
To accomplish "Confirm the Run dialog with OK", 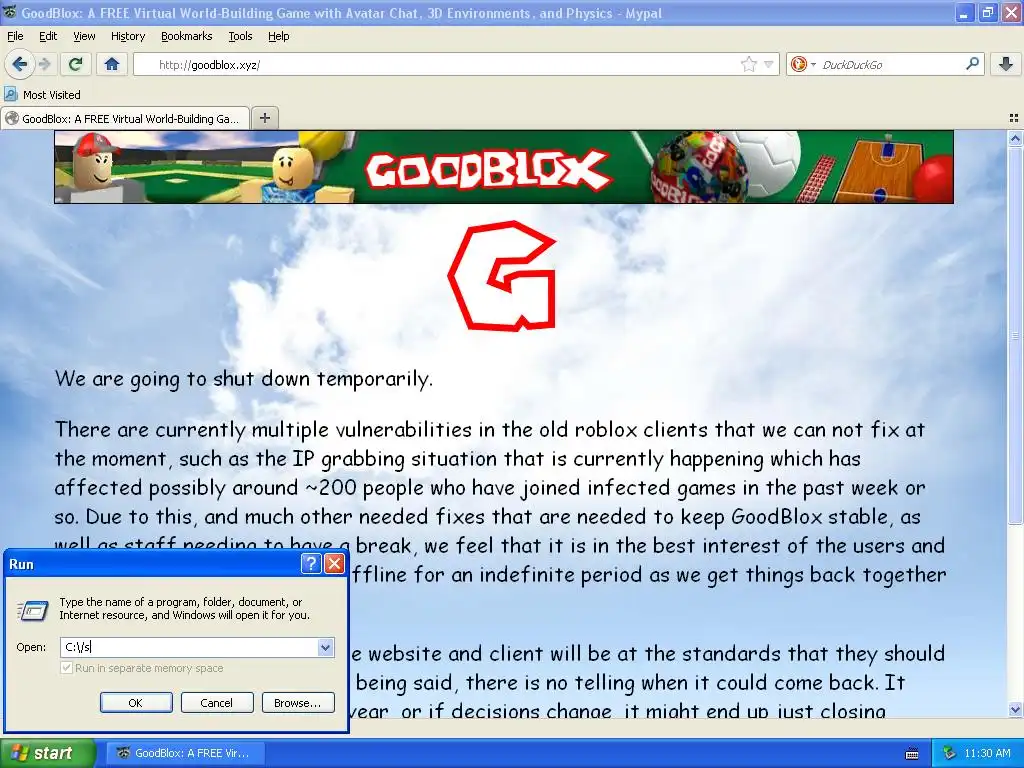I will [136, 703].
